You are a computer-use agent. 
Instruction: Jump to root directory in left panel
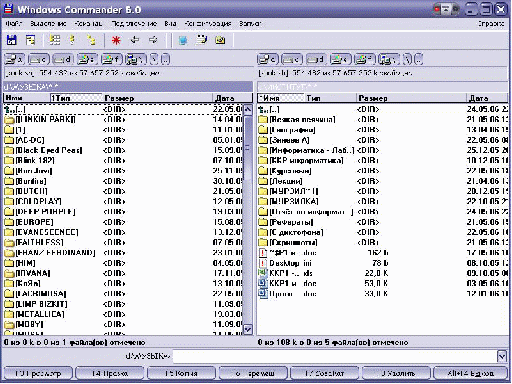point(154,59)
